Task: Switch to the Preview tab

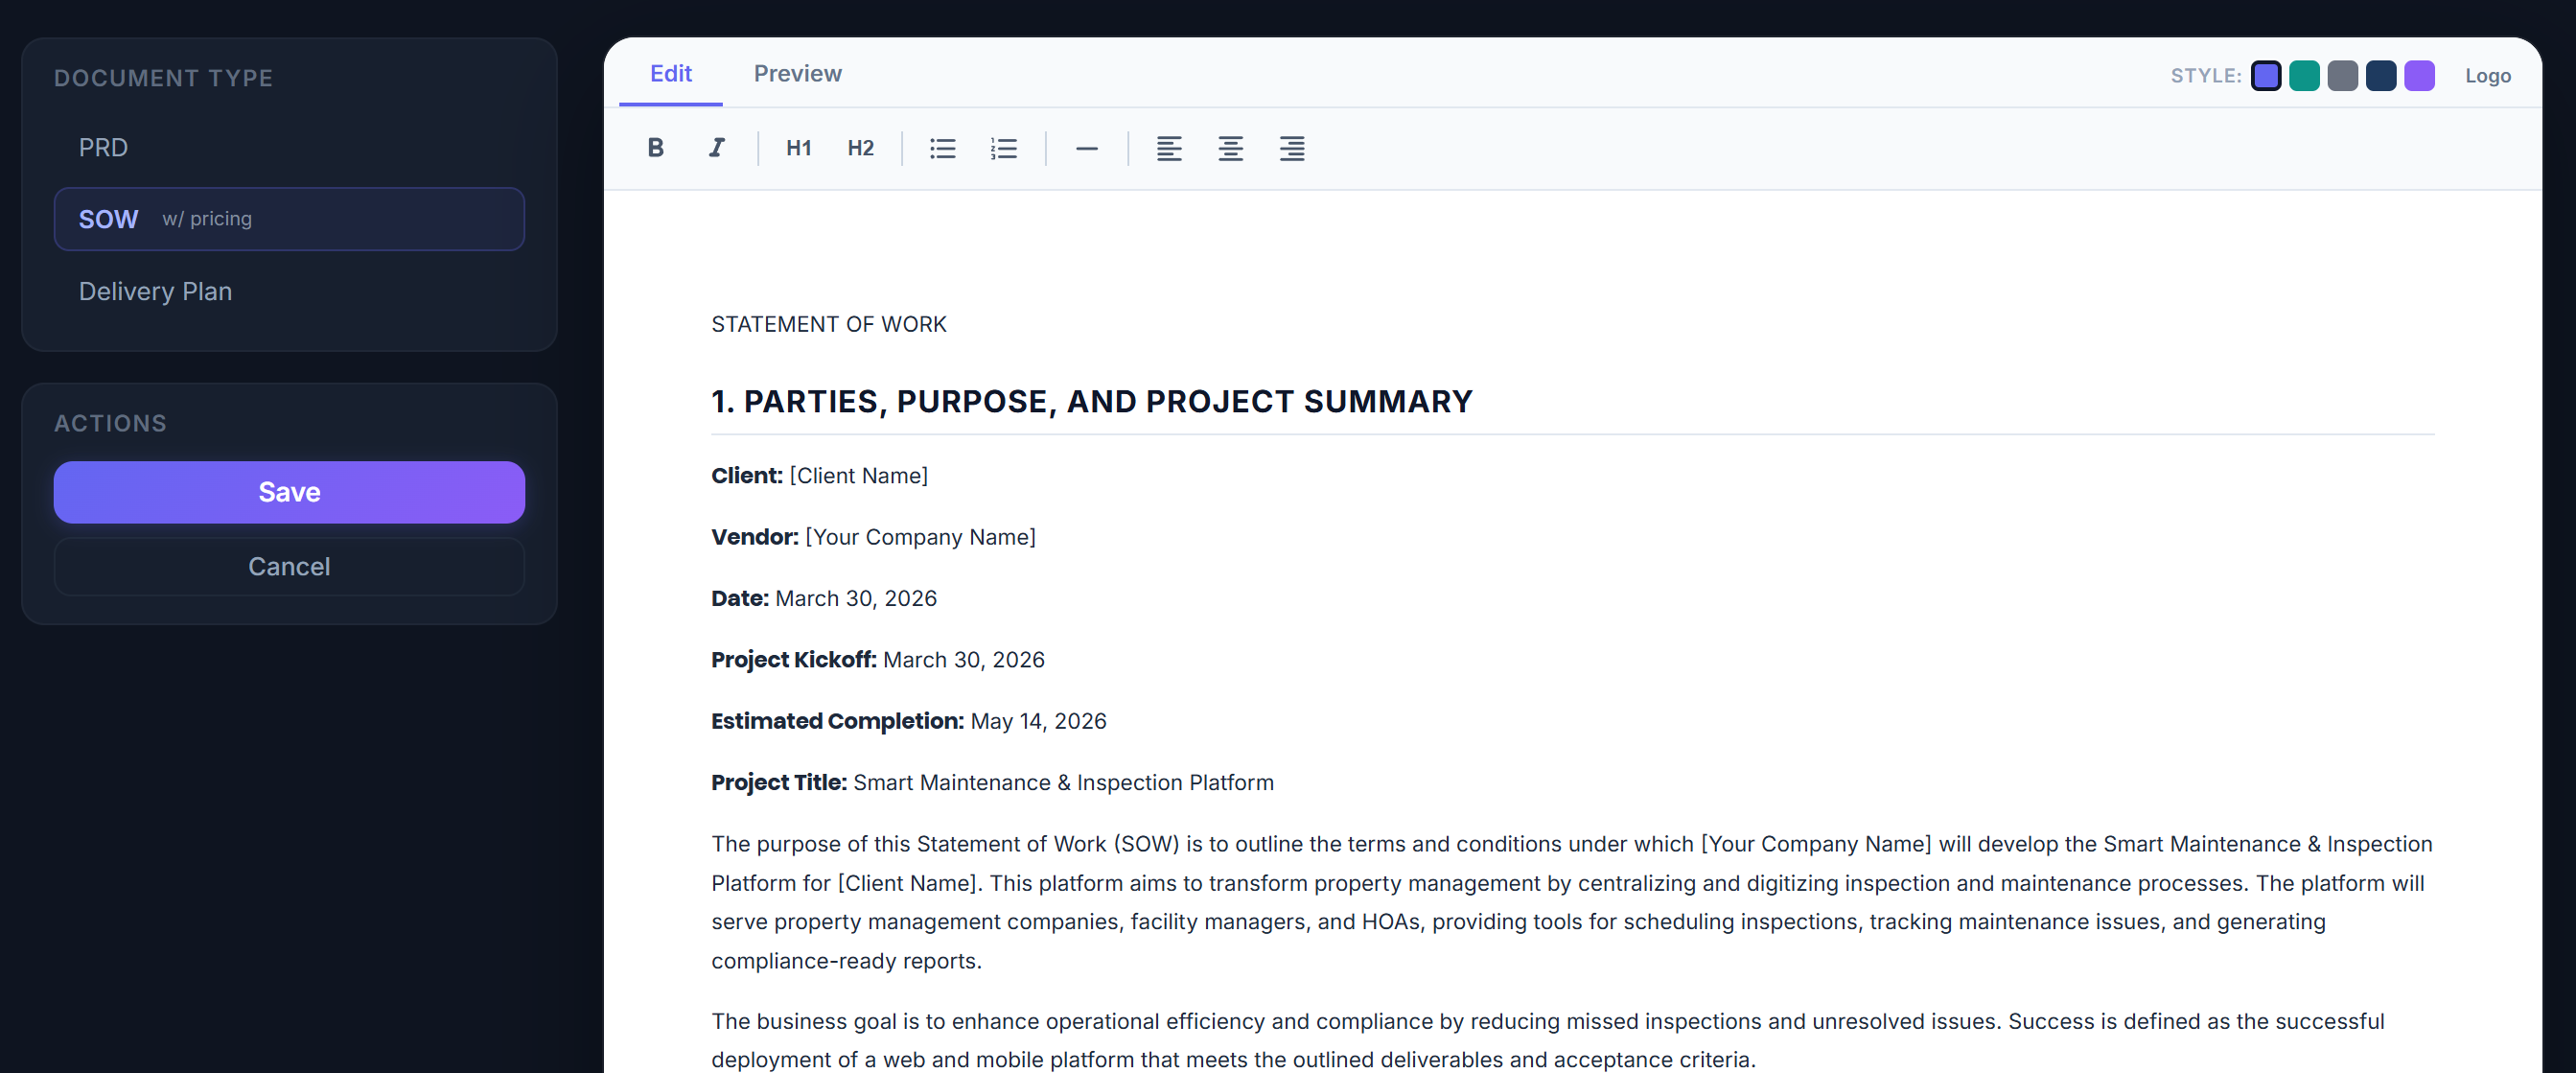Action: (x=797, y=73)
